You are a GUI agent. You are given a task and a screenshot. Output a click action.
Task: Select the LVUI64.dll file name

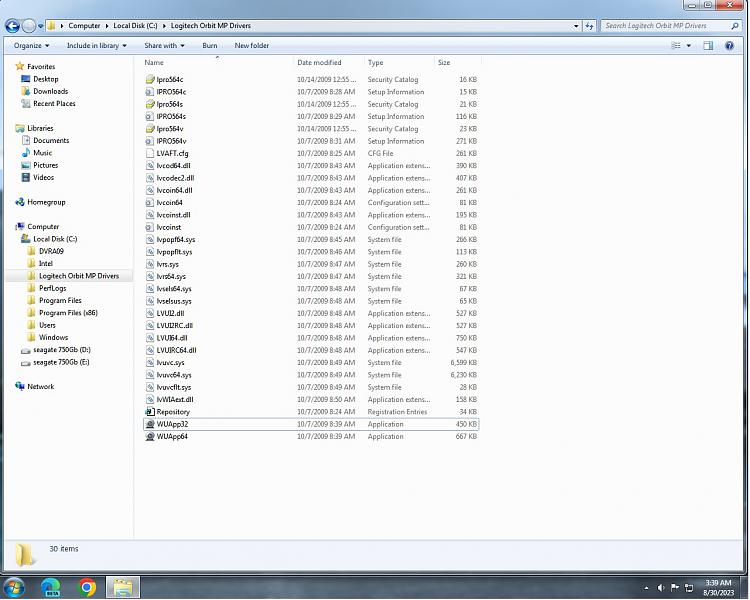[x=172, y=338]
